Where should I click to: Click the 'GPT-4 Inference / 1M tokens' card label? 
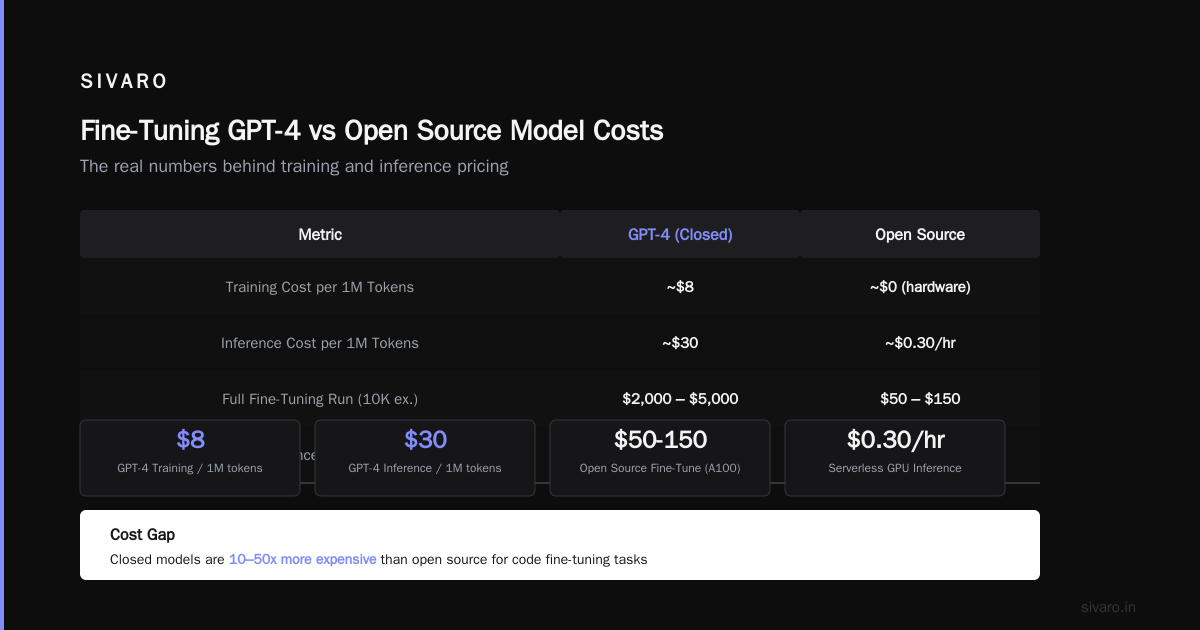pyautogui.click(x=425, y=468)
